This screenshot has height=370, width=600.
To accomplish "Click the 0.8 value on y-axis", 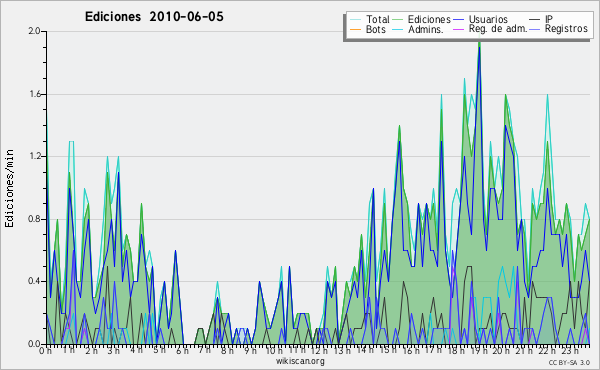I will tap(34, 219).
